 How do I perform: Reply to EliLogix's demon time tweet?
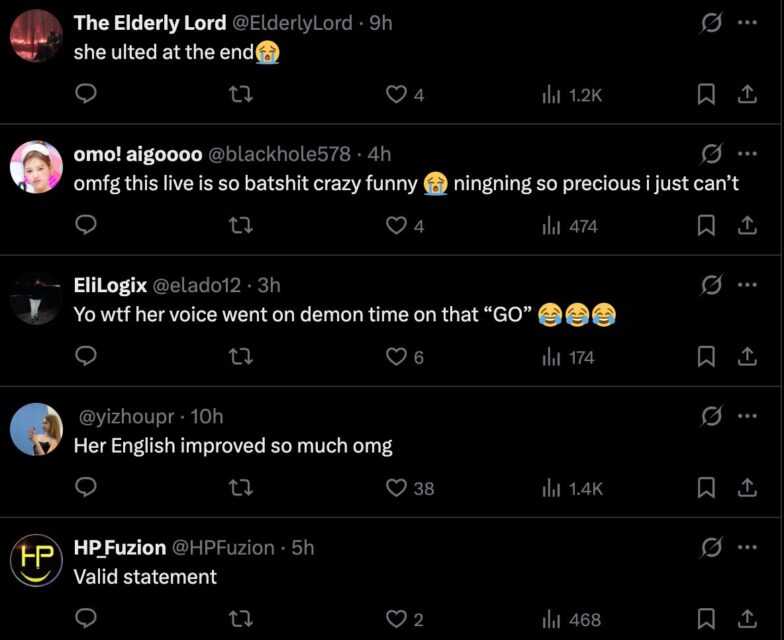click(x=87, y=357)
